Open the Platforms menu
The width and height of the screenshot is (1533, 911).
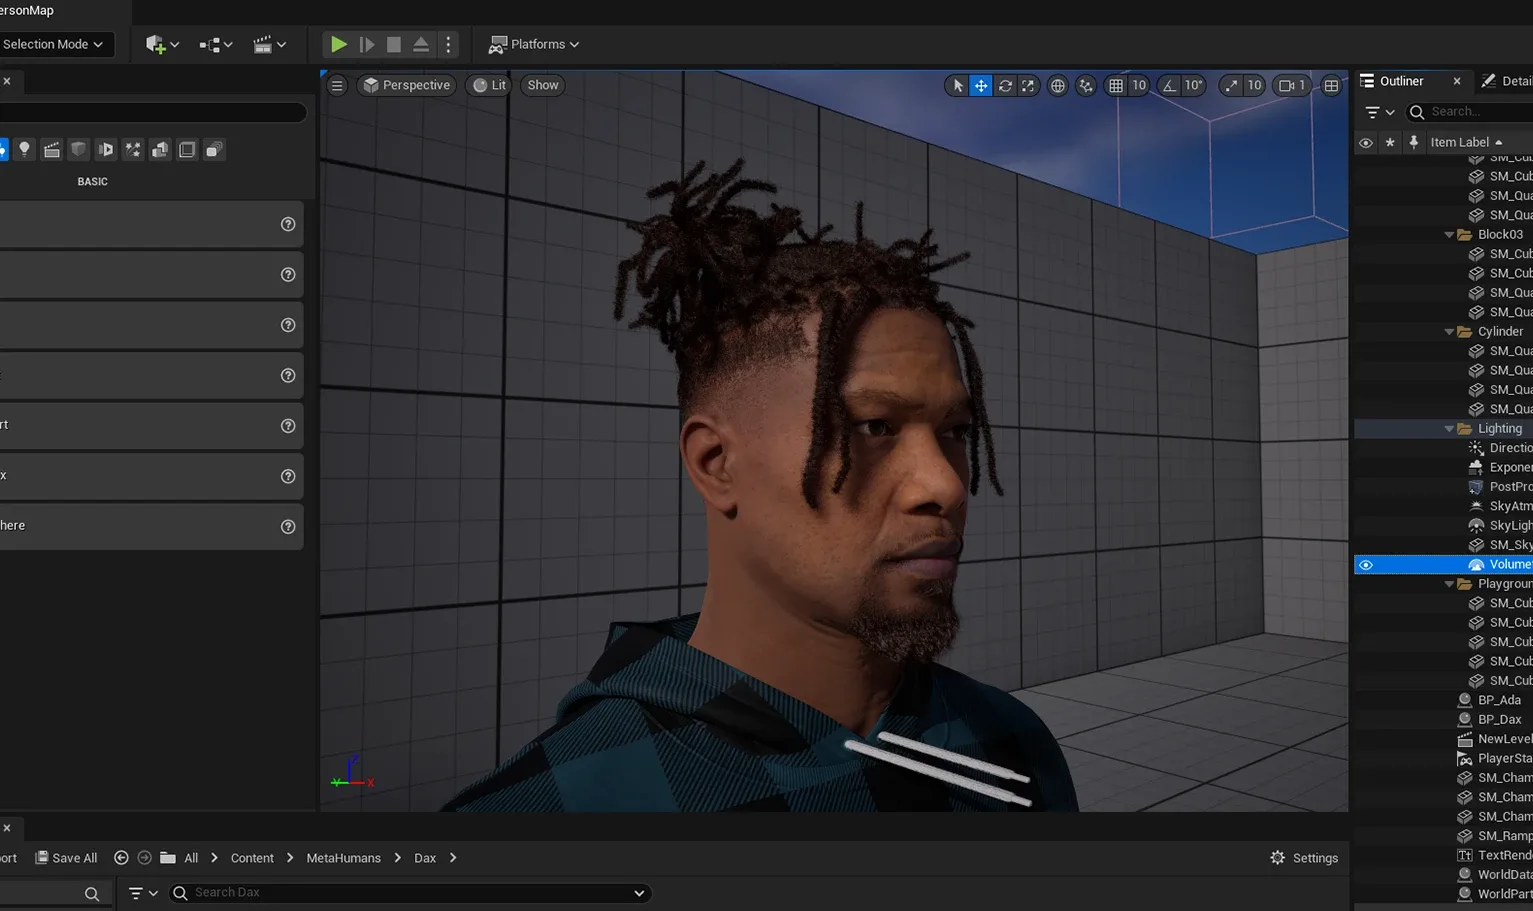pyautogui.click(x=533, y=44)
